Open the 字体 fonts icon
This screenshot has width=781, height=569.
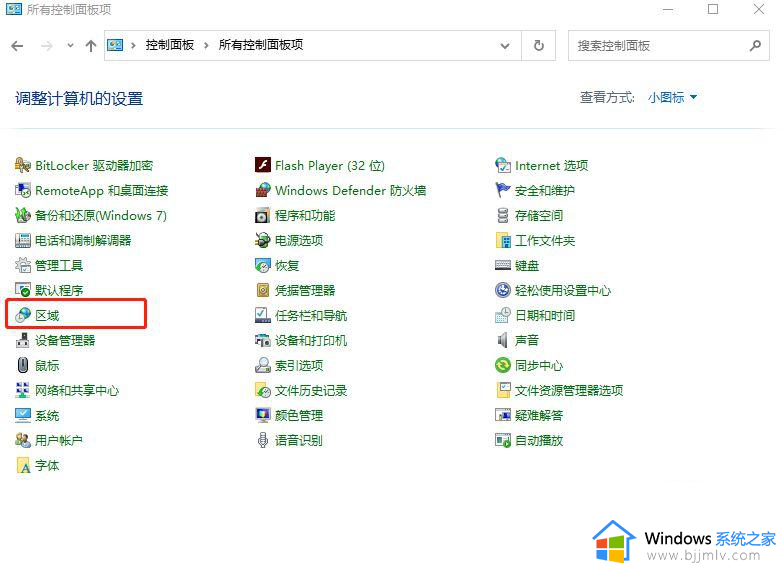click(23, 465)
